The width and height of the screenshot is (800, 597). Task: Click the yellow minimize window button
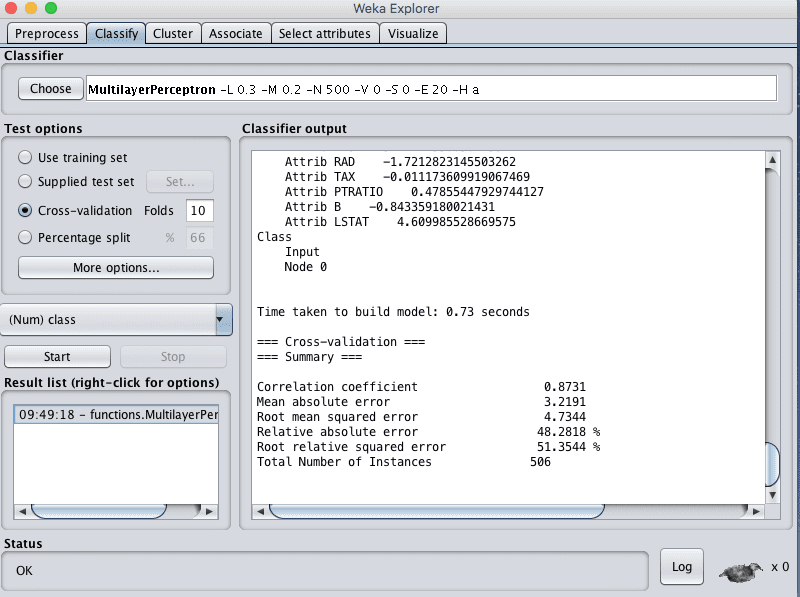pyautogui.click(x=31, y=8)
